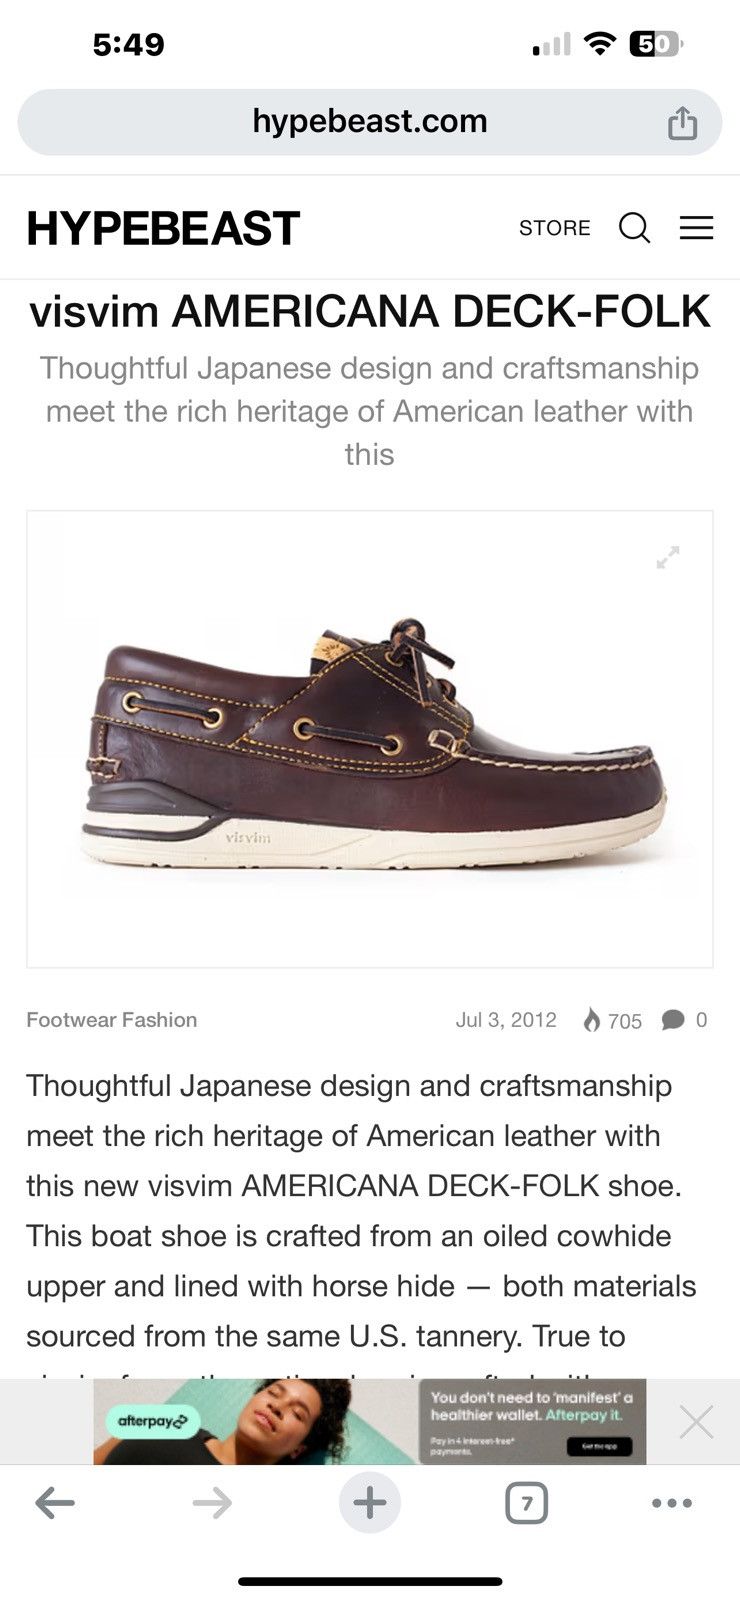This screenshot has height=1600, width=740.
Task: Tap the flame hype count icon
Action: click(592, 1020)
